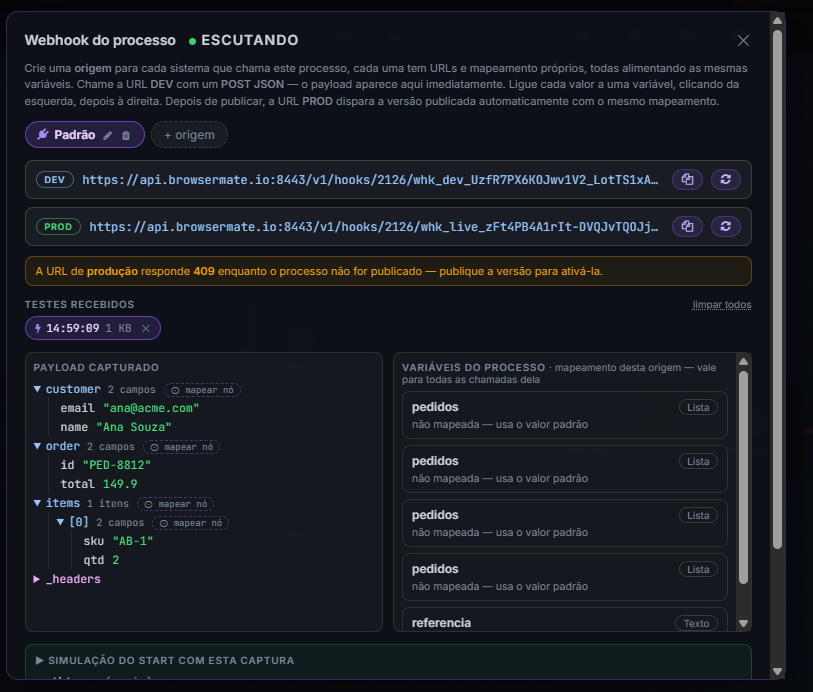Collapse the customer node

coord(37,389)
